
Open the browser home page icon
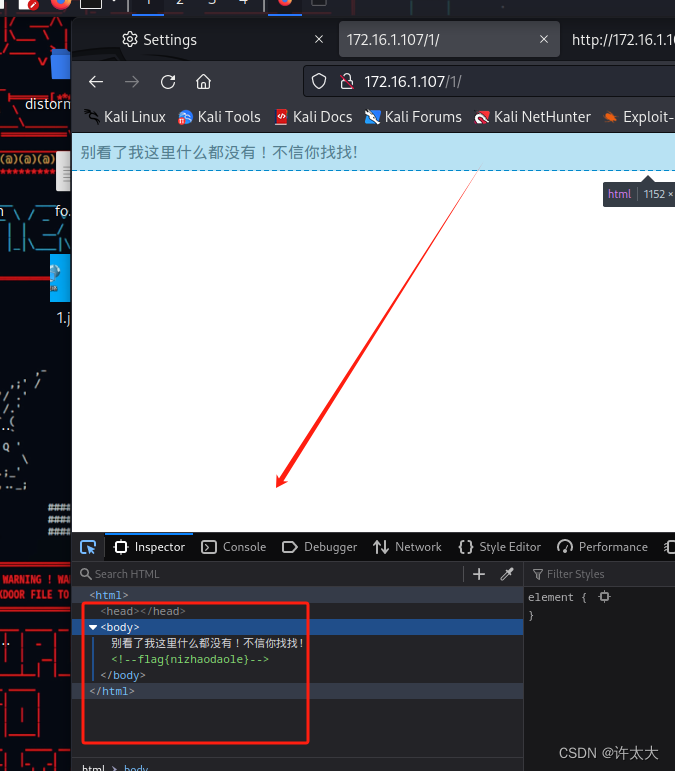tap(204, 82)
